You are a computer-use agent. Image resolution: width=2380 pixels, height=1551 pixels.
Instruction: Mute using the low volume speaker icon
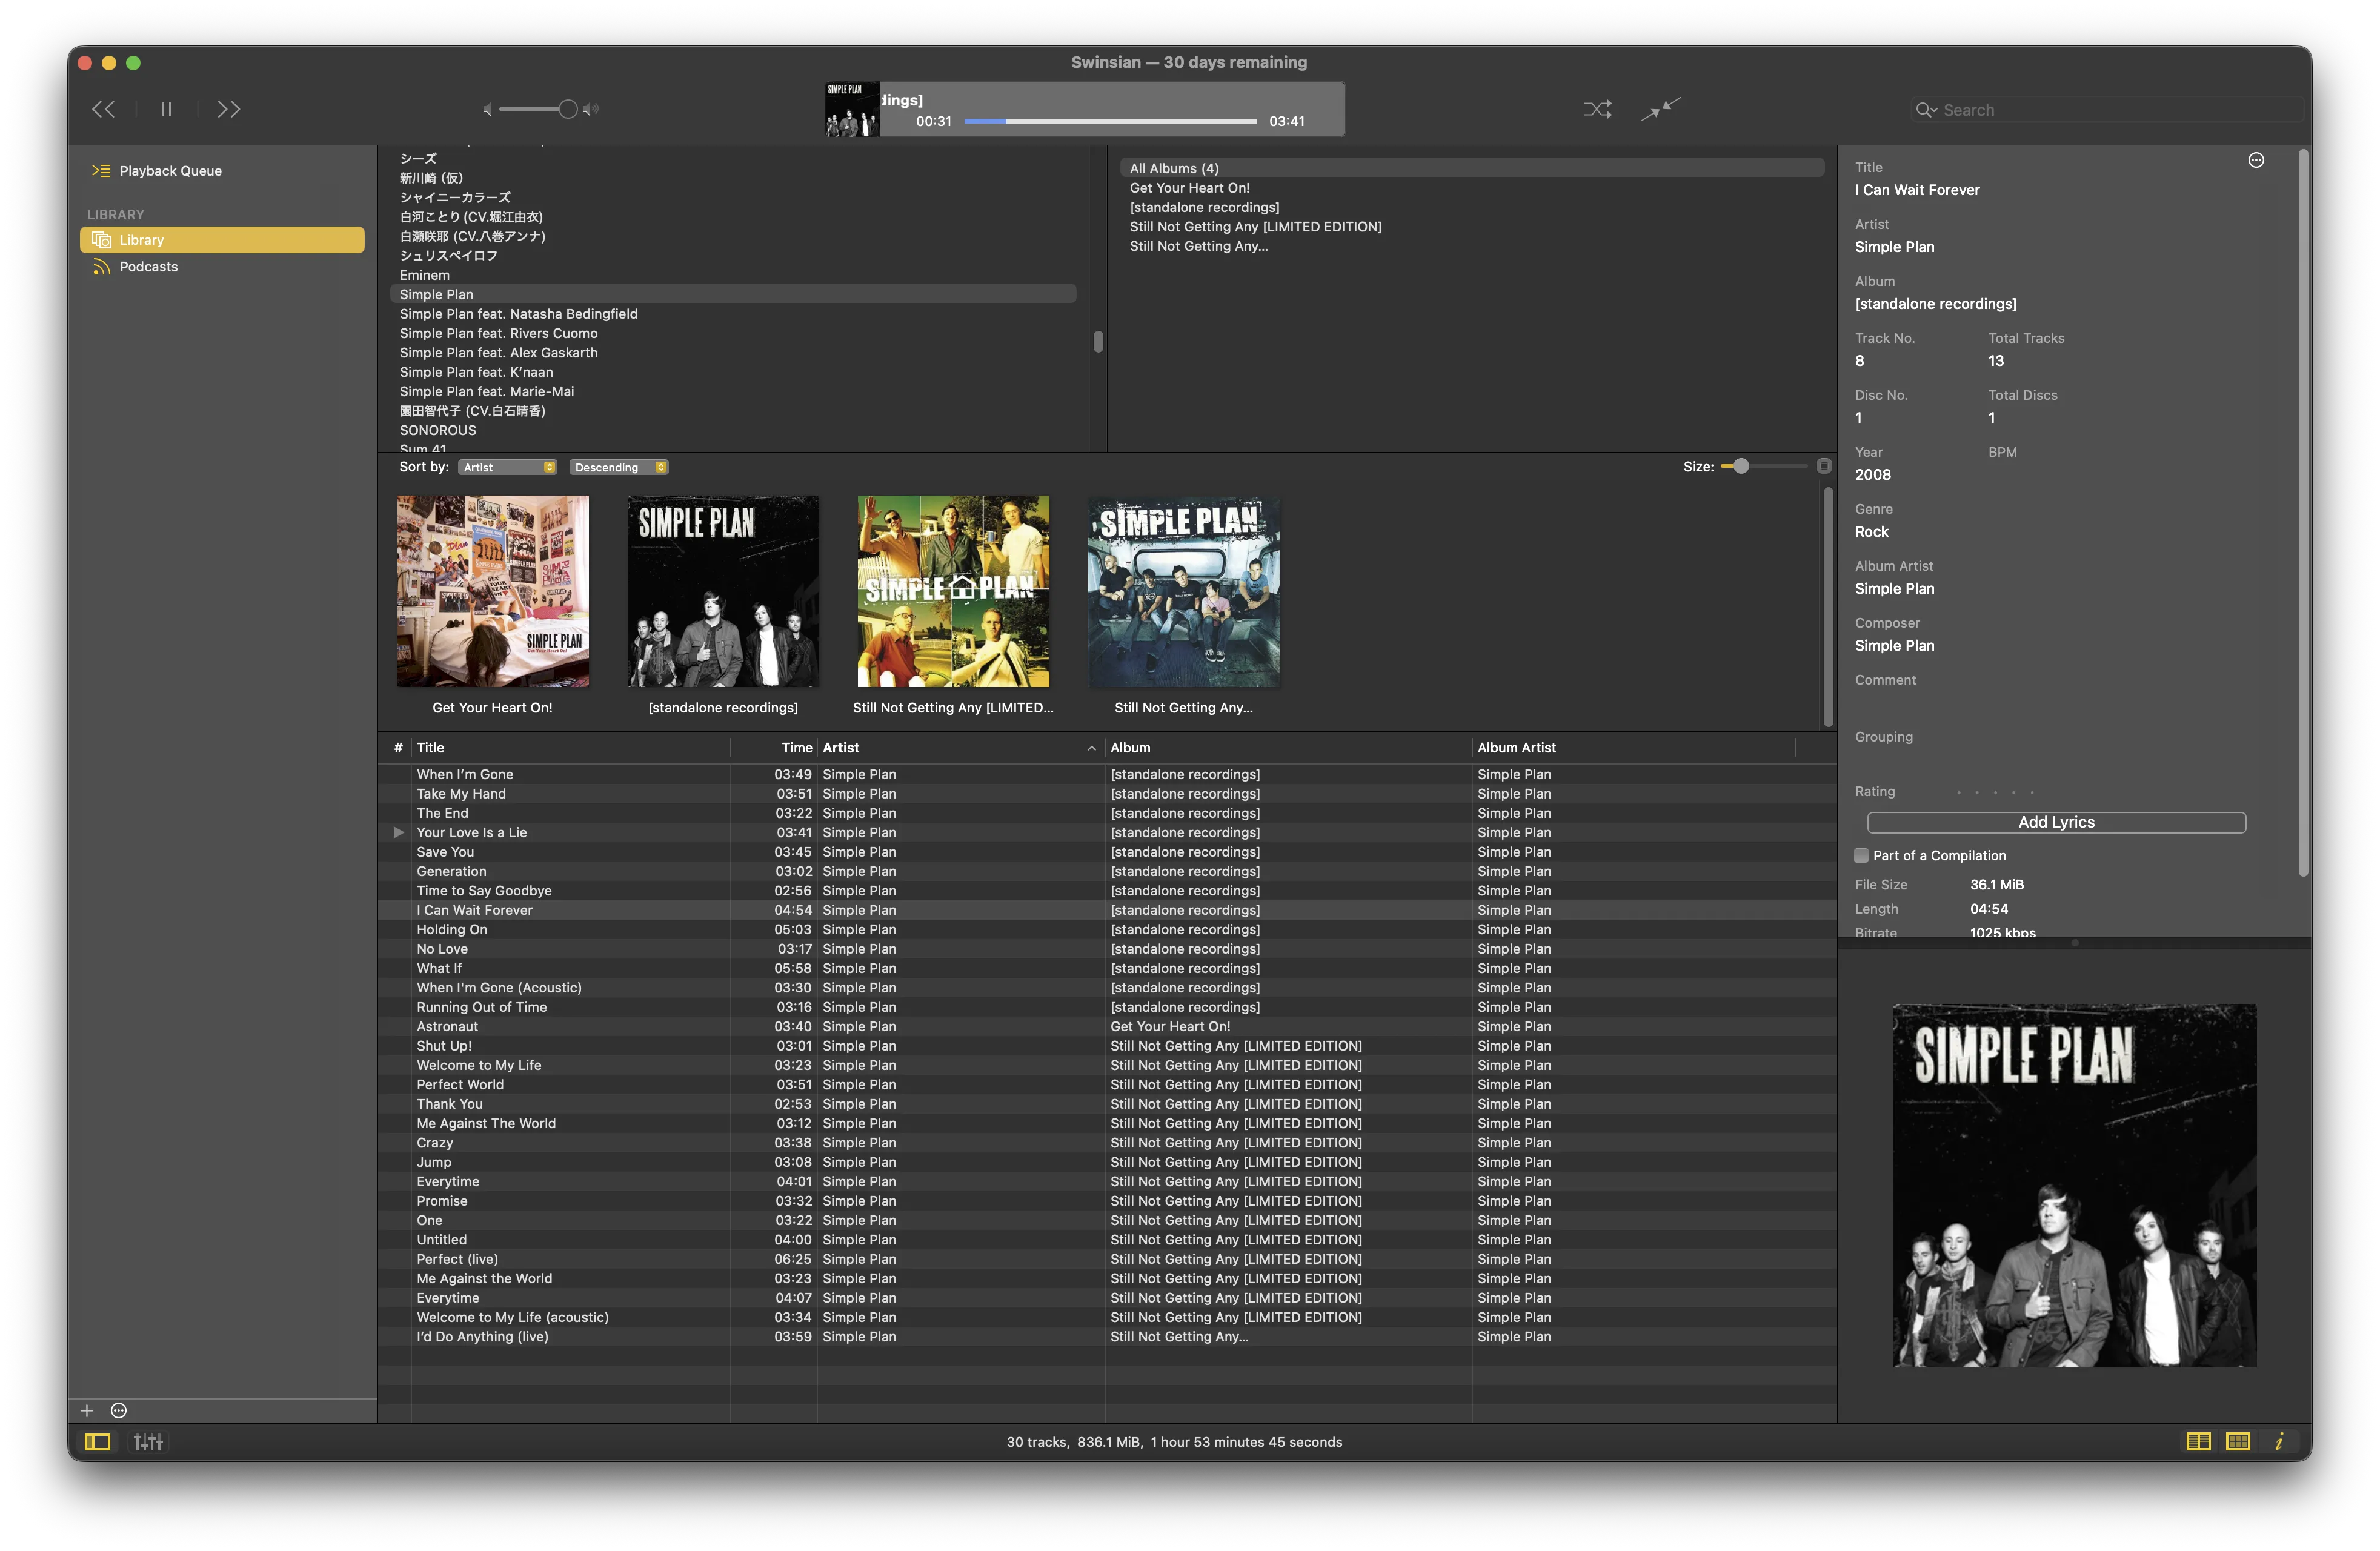[487, 109]
